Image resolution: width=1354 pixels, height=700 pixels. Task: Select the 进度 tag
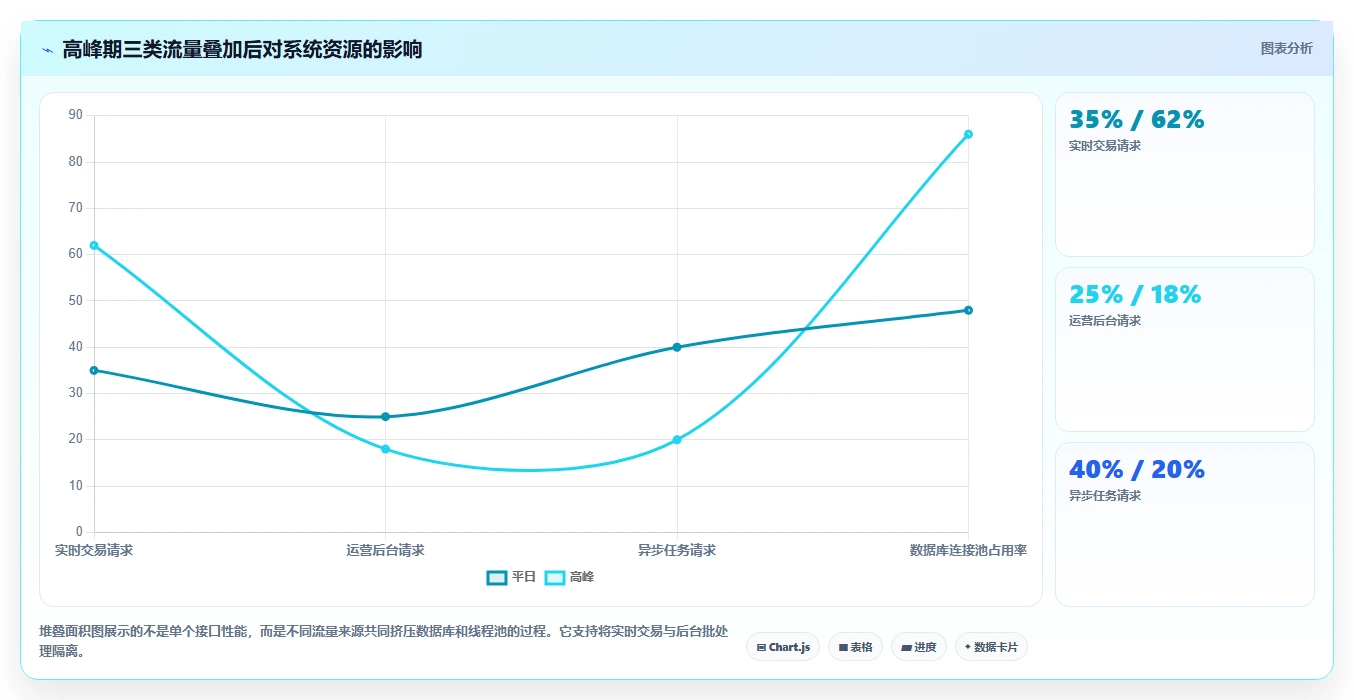[x=918, y=647]
